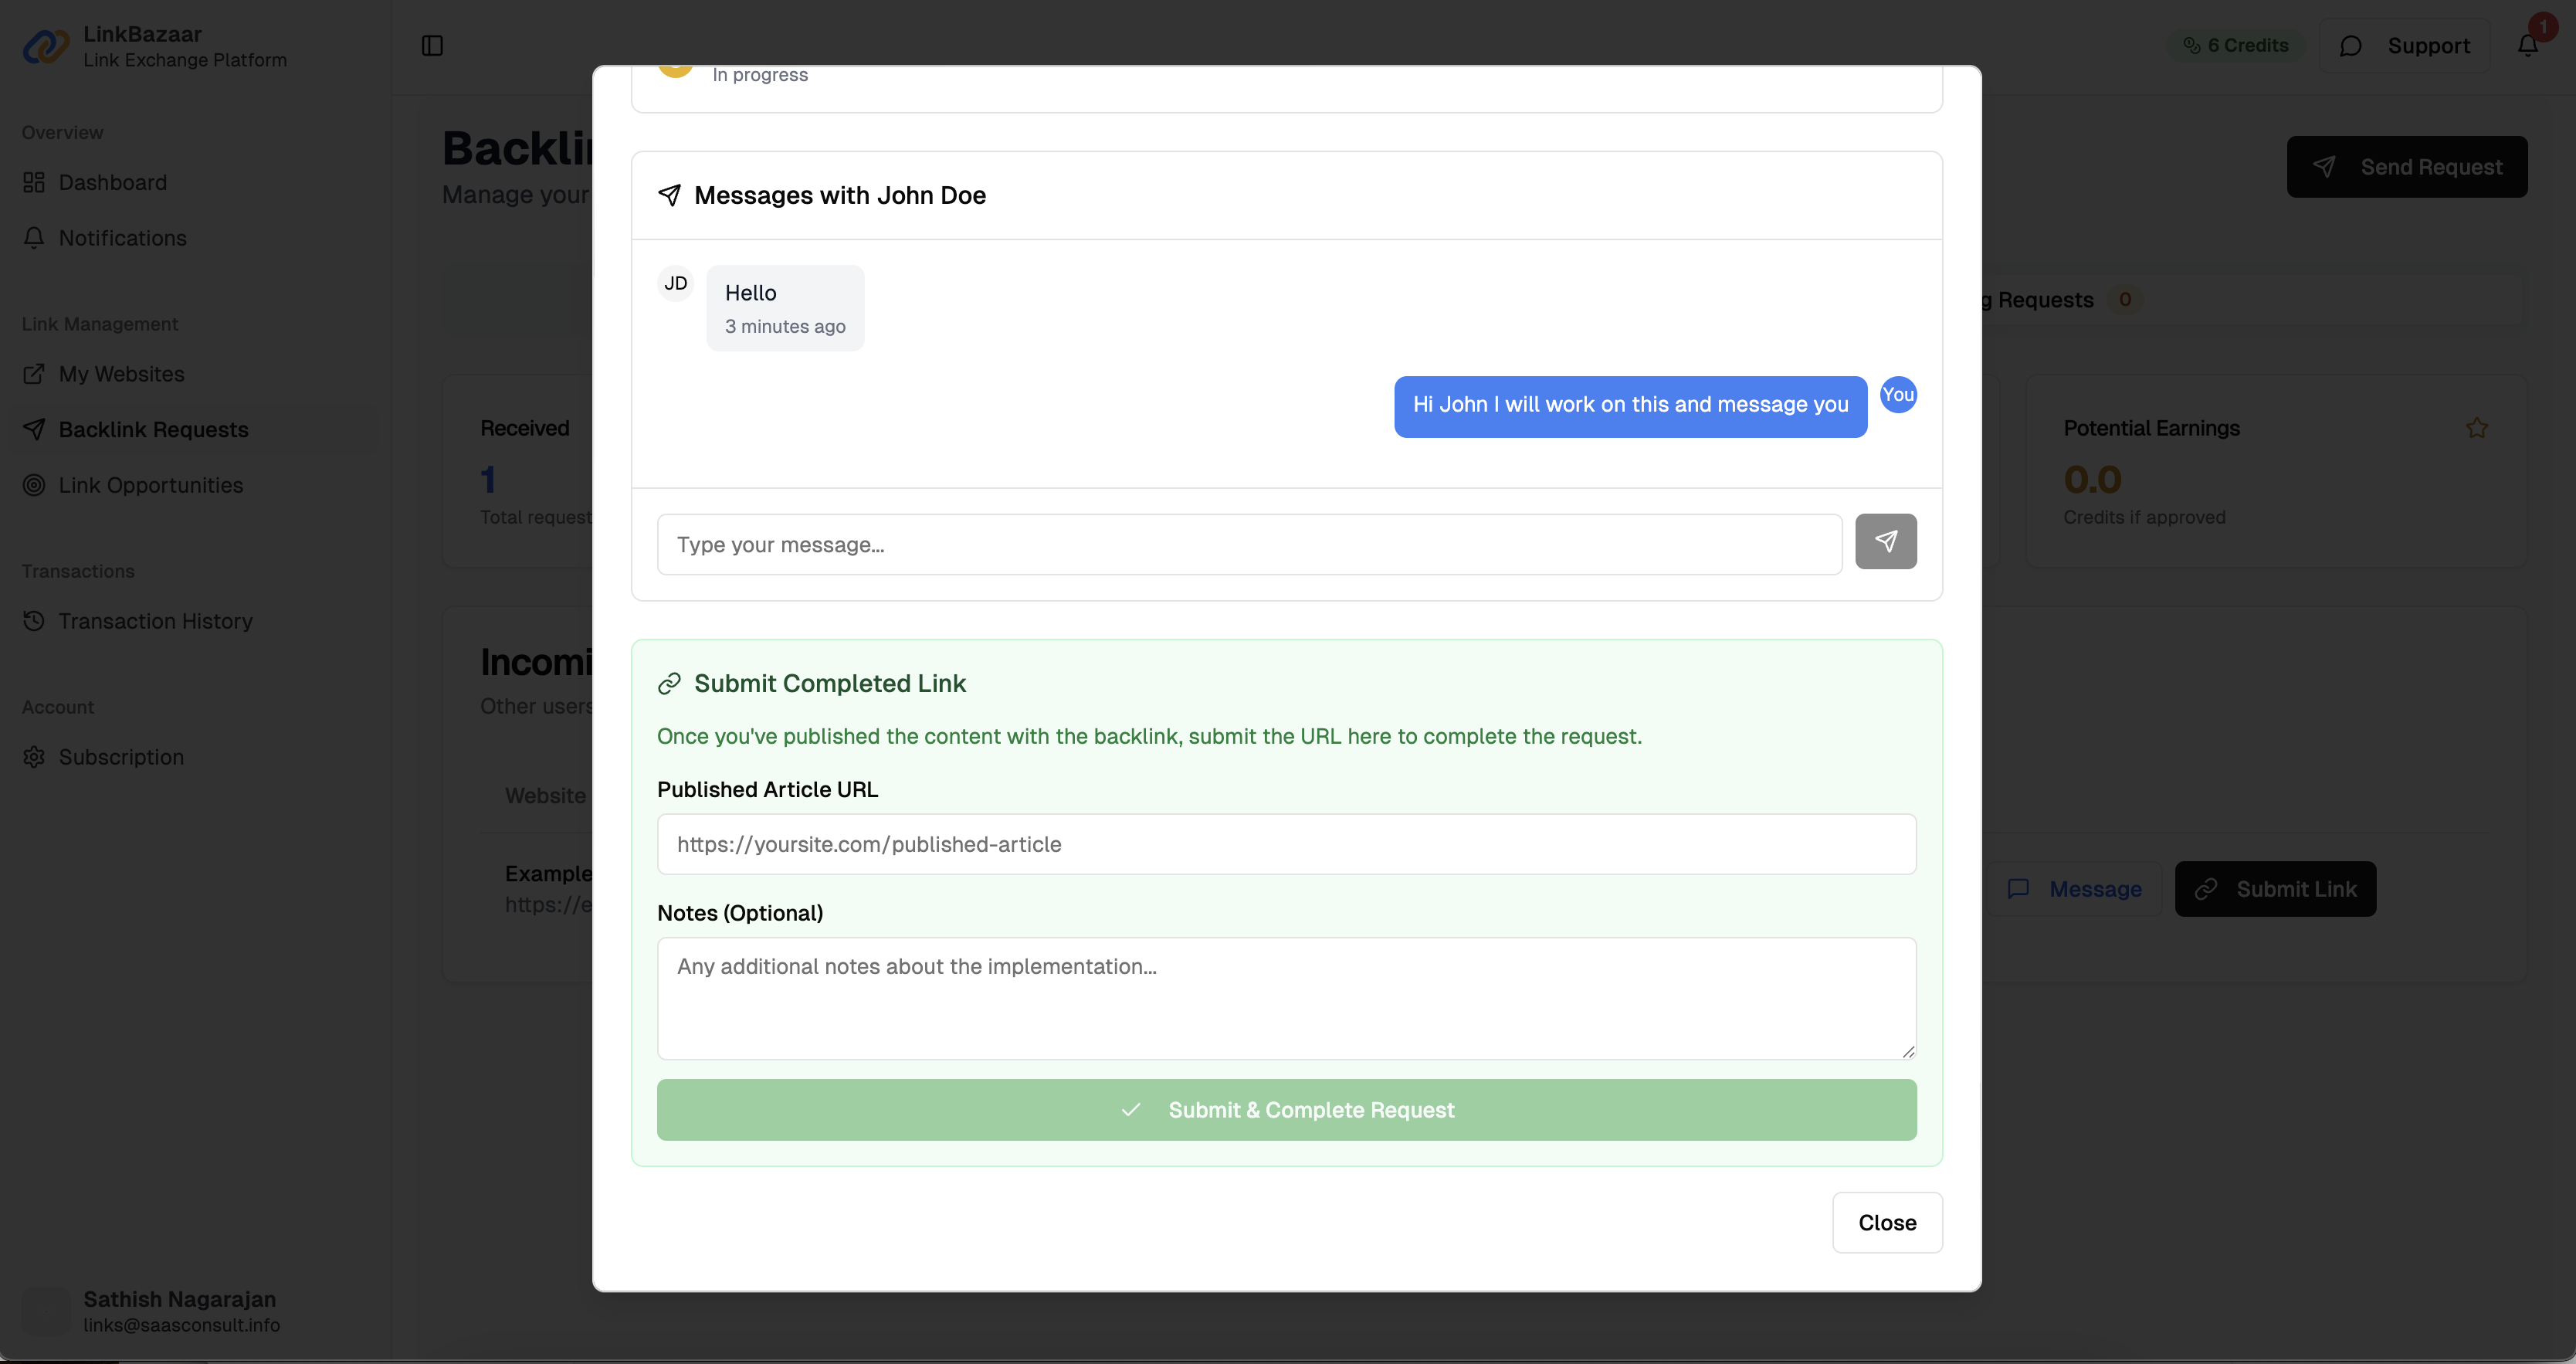Open Backlink Requests section

click(153, 429)
